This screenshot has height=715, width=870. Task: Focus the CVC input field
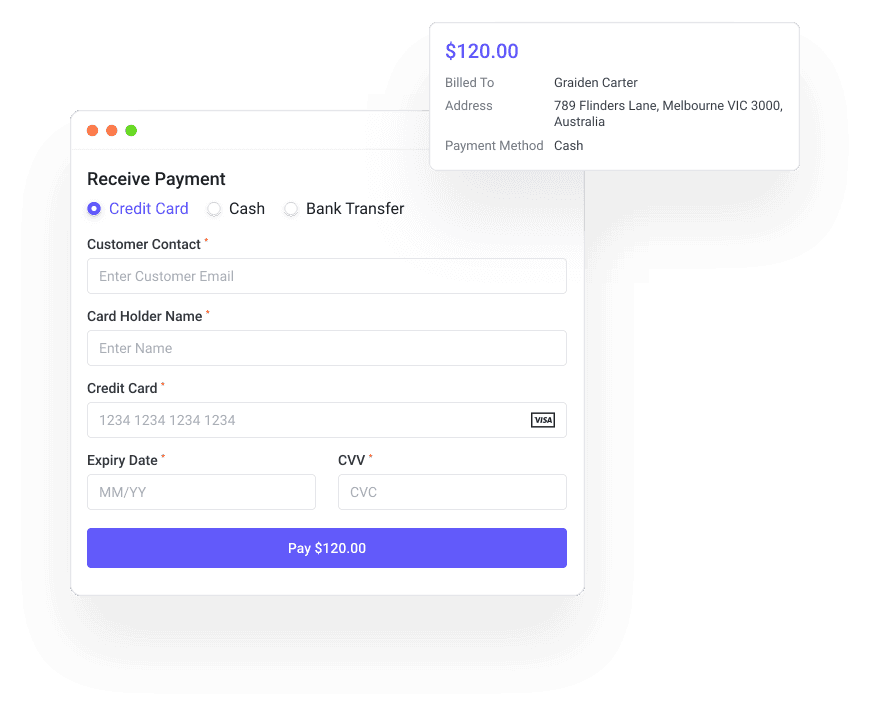pyautogui.click(x=452, y=492)
